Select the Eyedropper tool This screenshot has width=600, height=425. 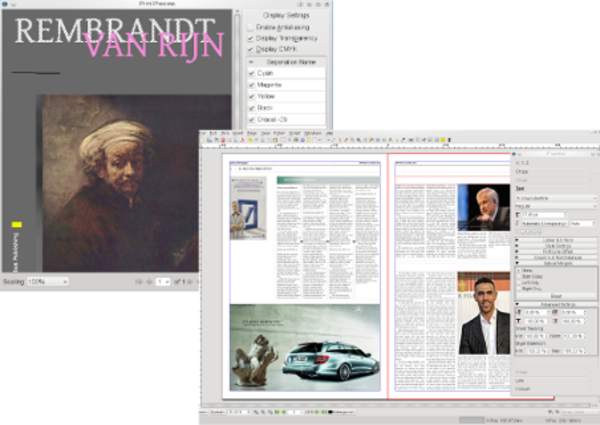(403, 140)
